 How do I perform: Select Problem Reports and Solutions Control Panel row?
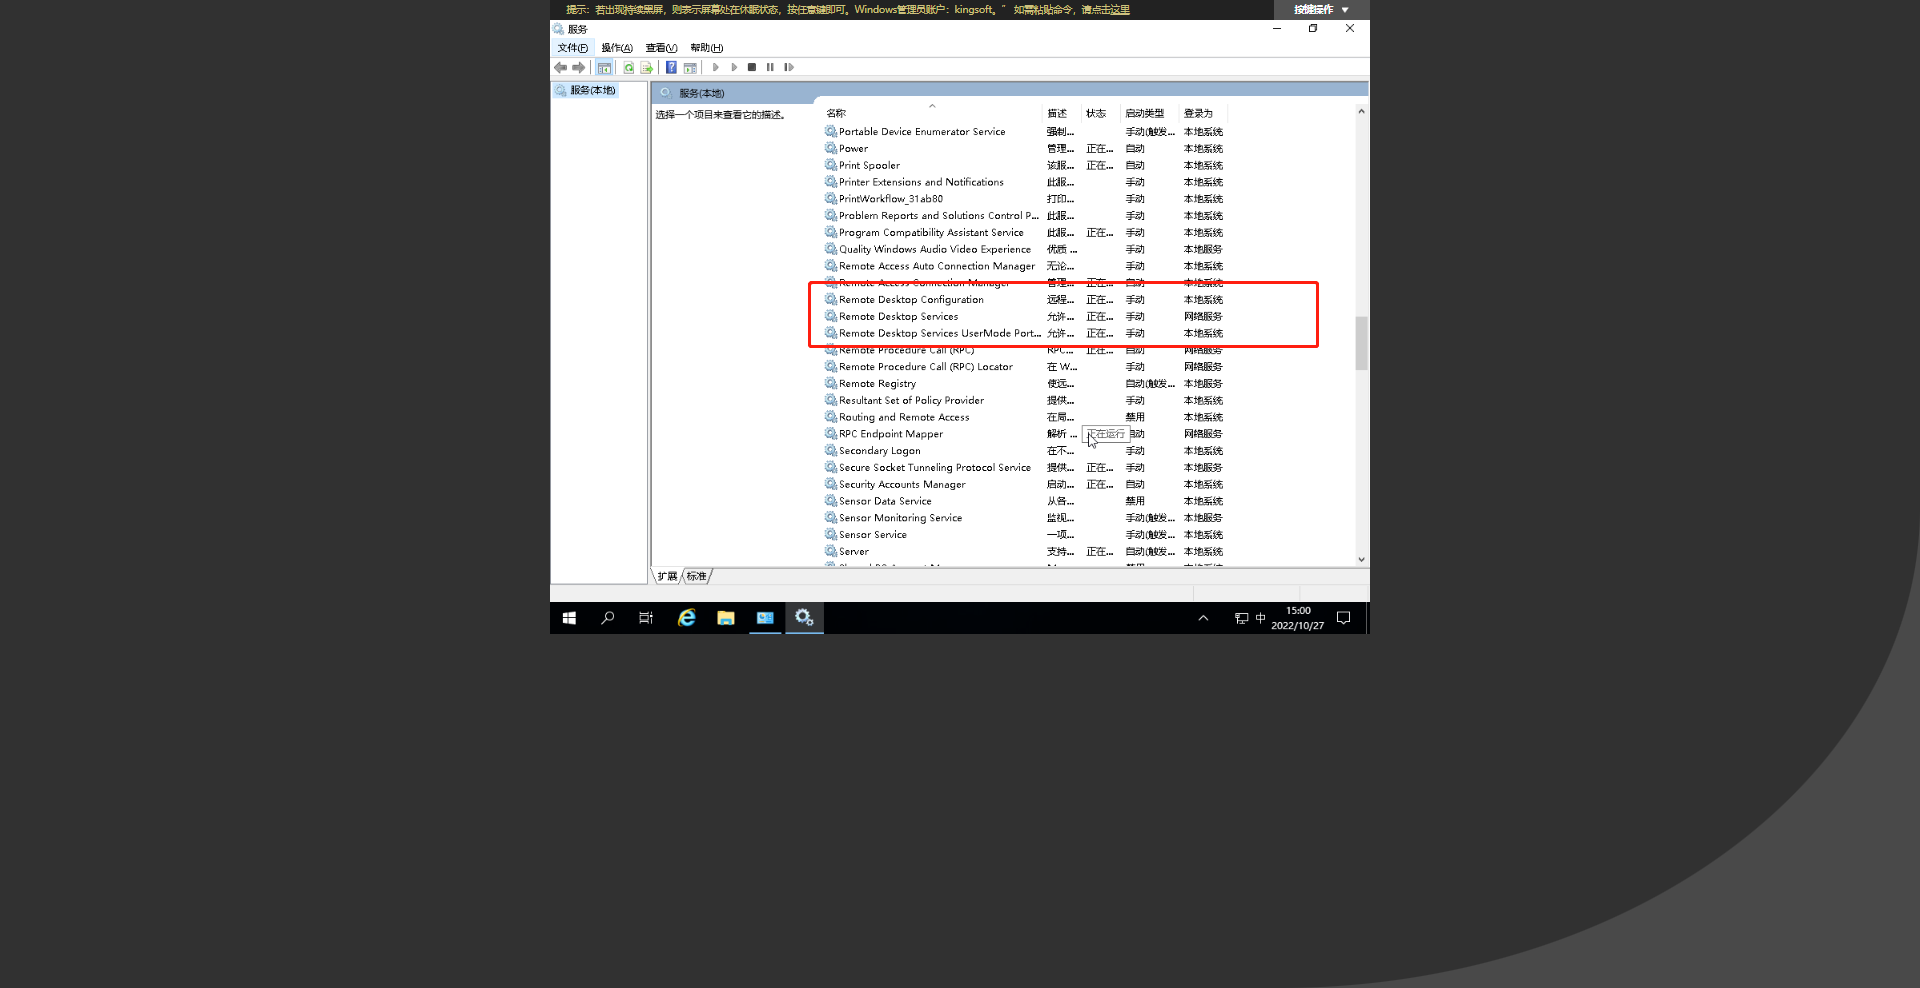[x=1025, y=216]
